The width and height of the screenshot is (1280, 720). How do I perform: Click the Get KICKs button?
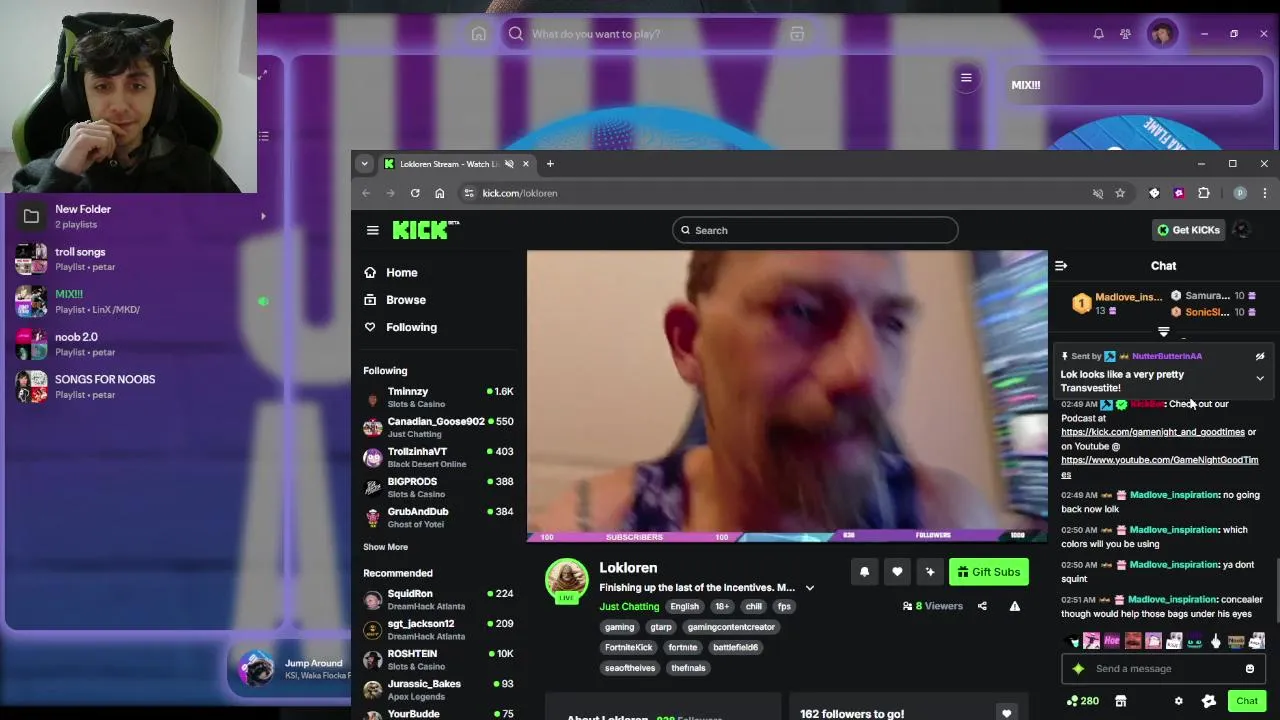1188,230
